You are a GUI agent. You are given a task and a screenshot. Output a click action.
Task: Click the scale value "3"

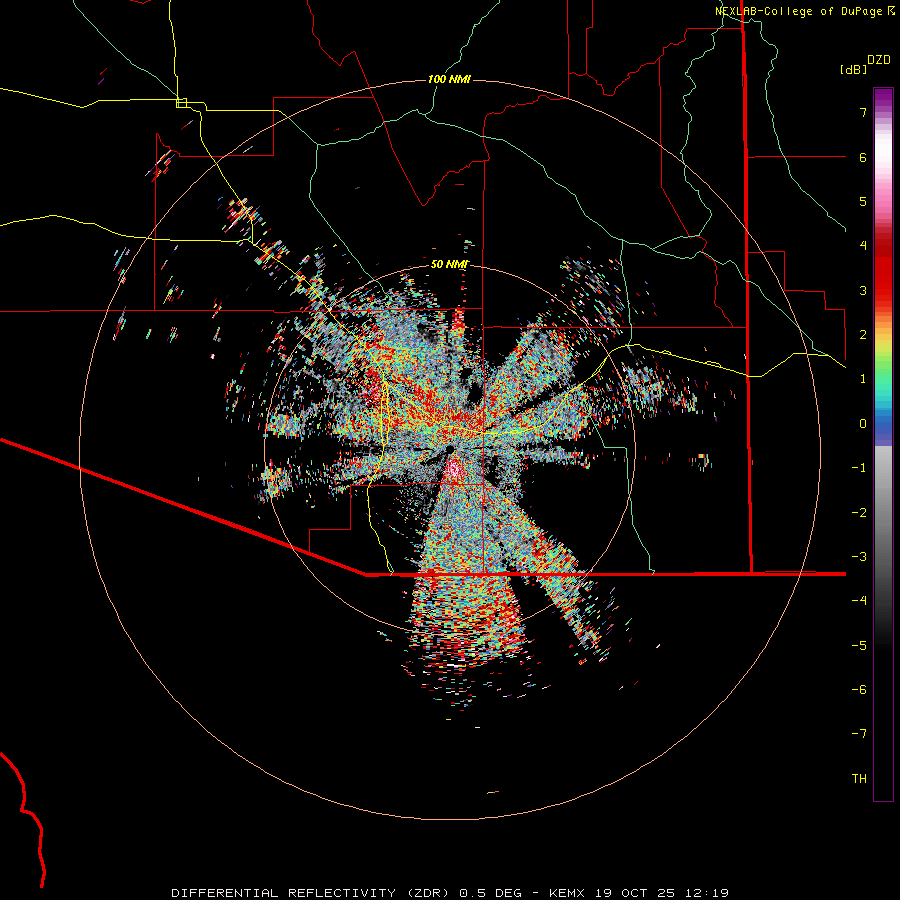point(863,290)
